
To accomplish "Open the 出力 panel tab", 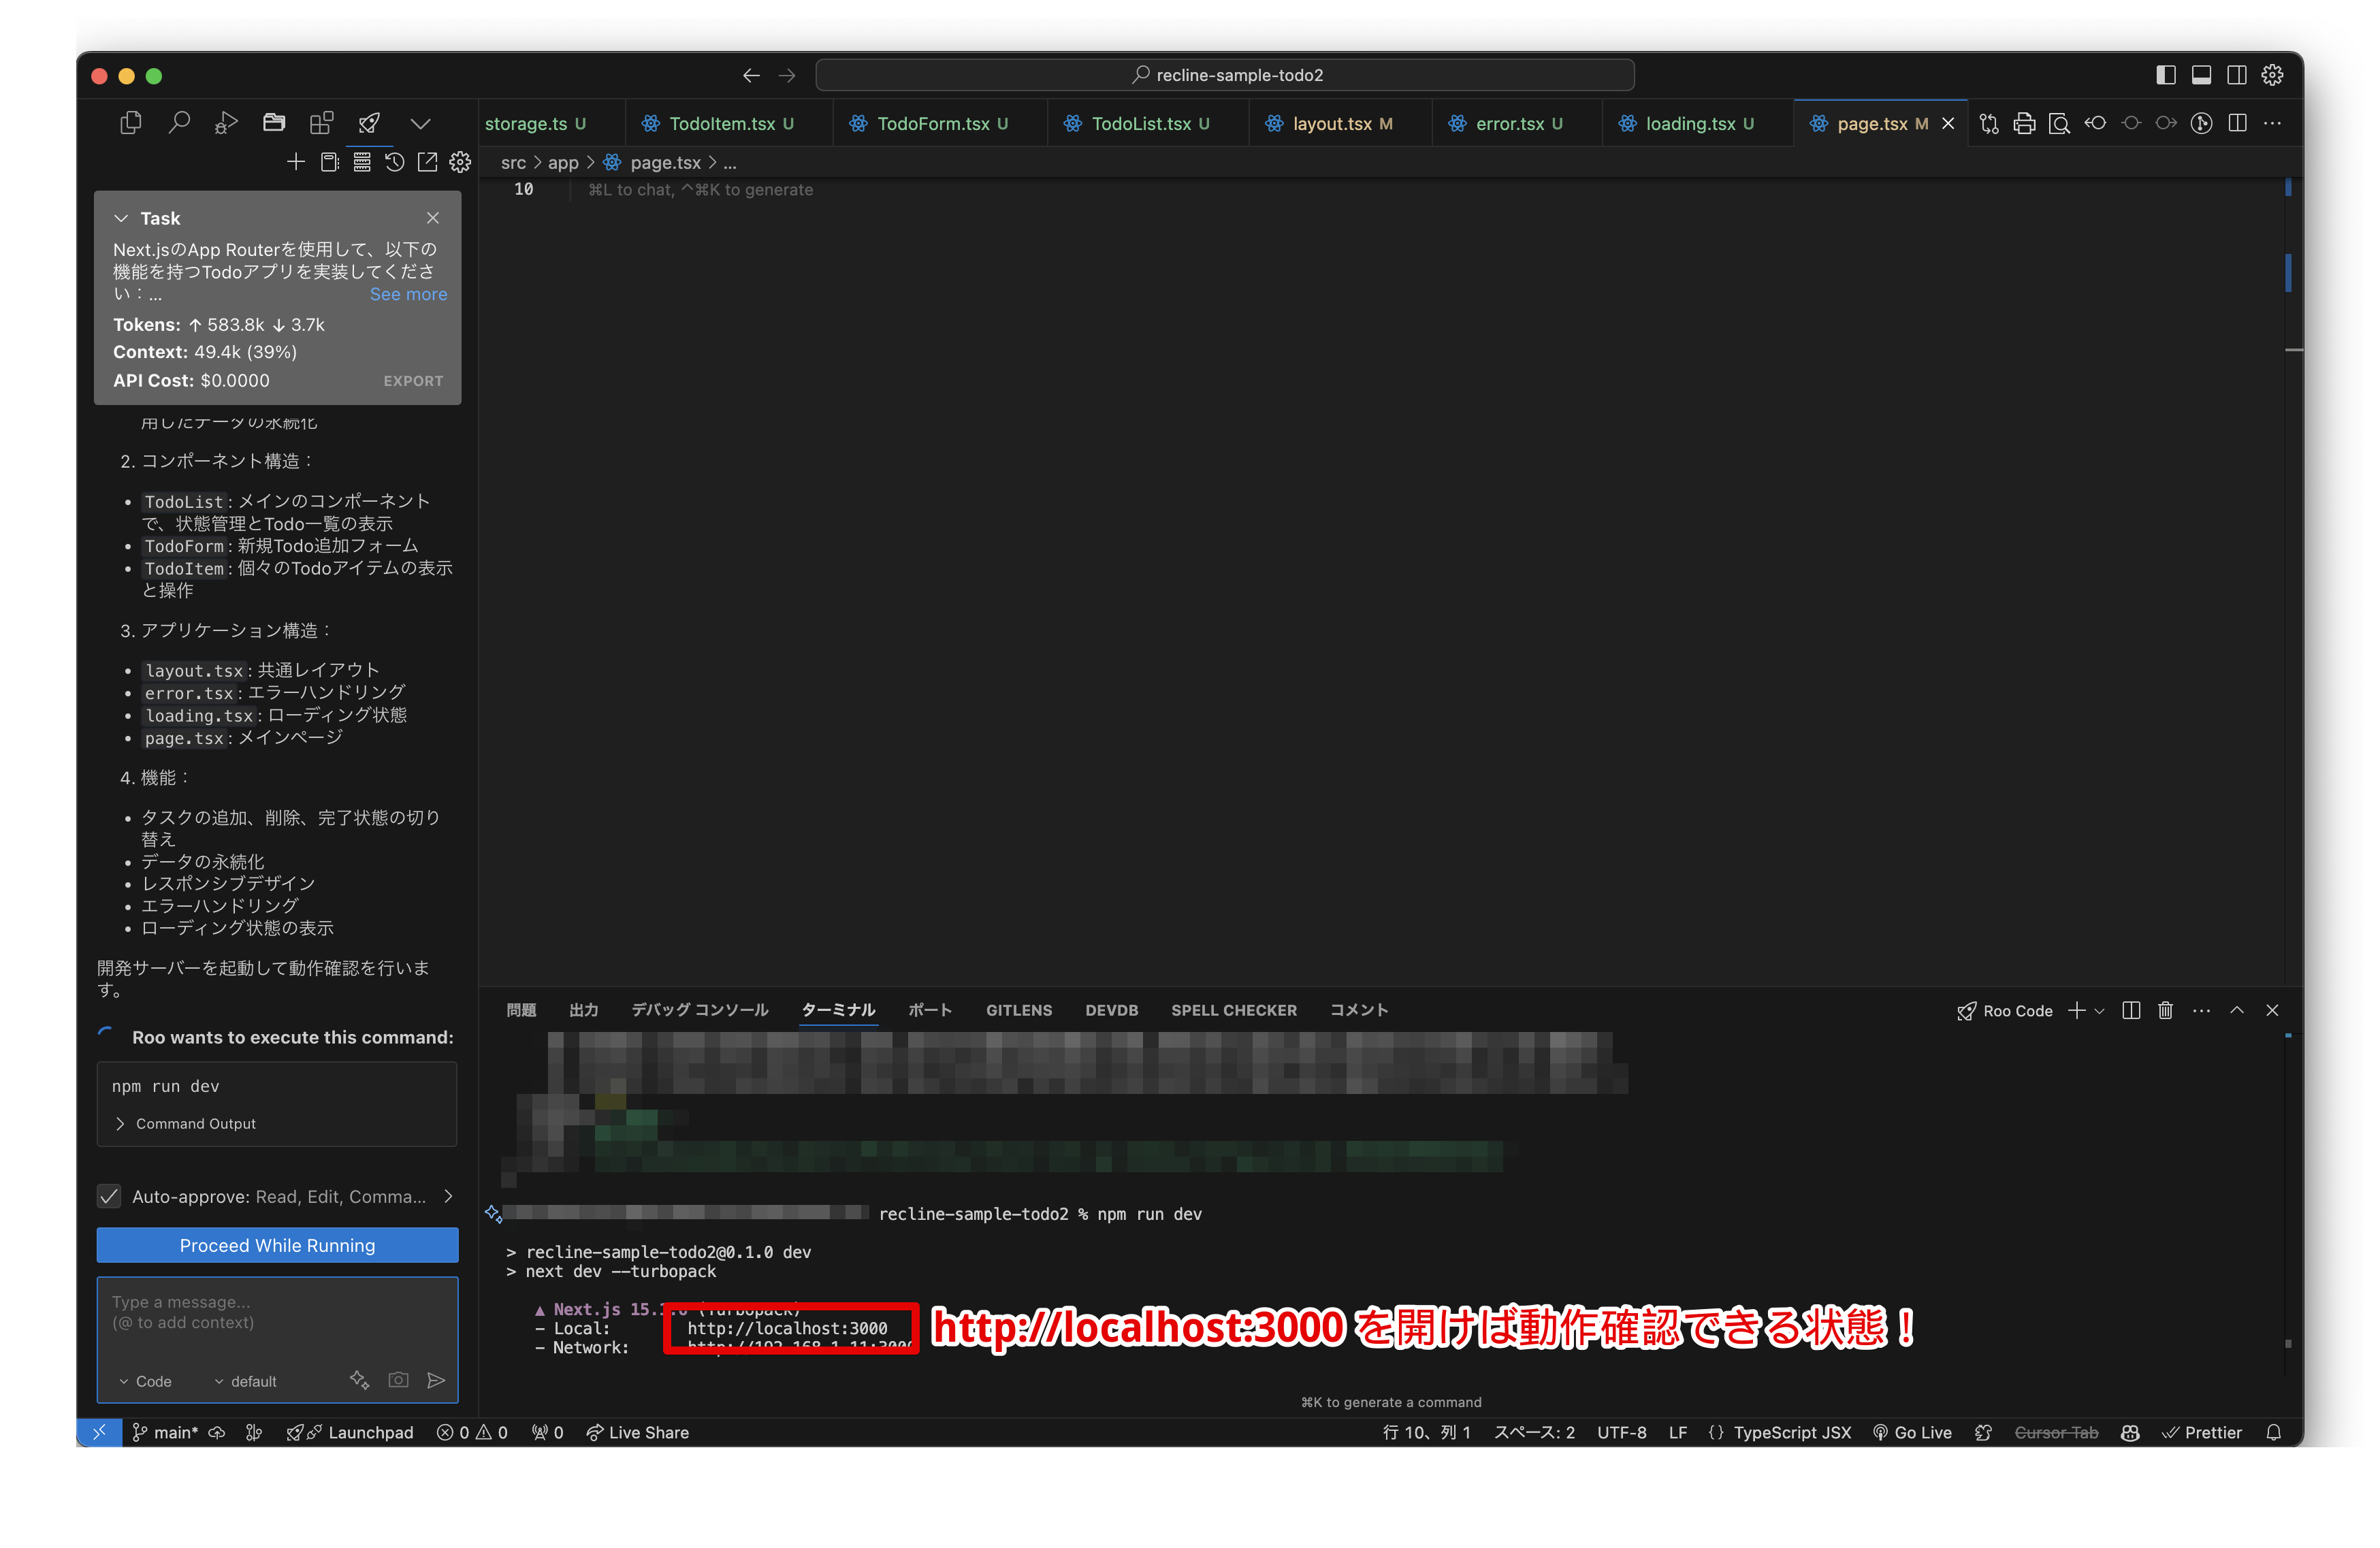I will click(x=584, y=1010).
